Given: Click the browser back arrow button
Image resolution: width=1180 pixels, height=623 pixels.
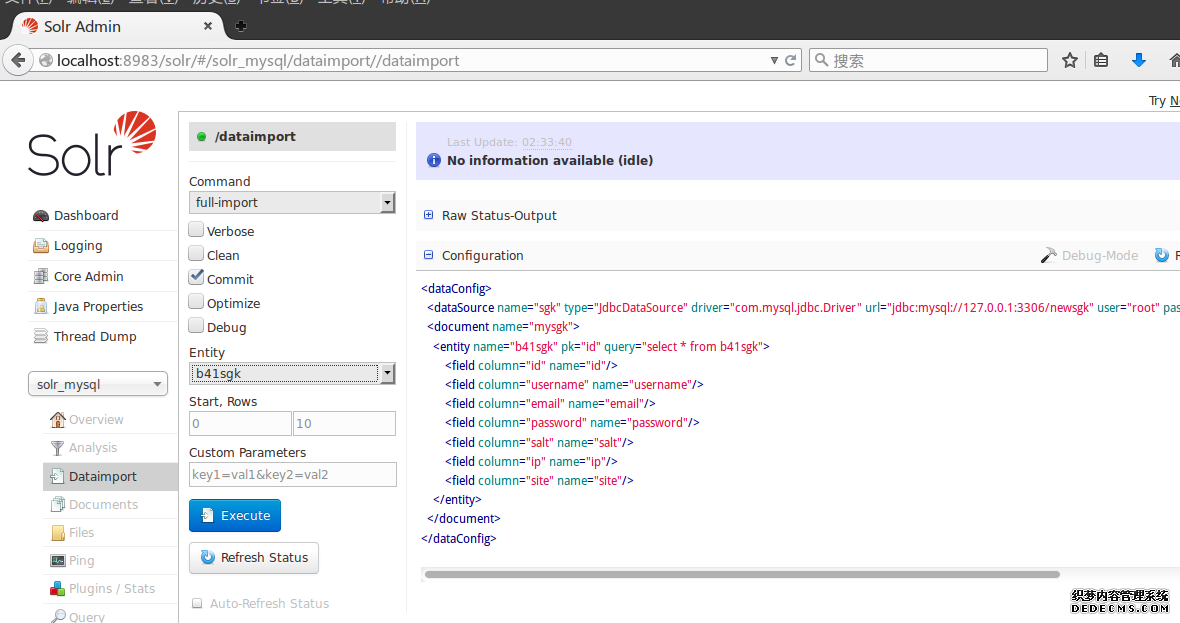Looking at the screenshot, I should (x=18, y=61).
